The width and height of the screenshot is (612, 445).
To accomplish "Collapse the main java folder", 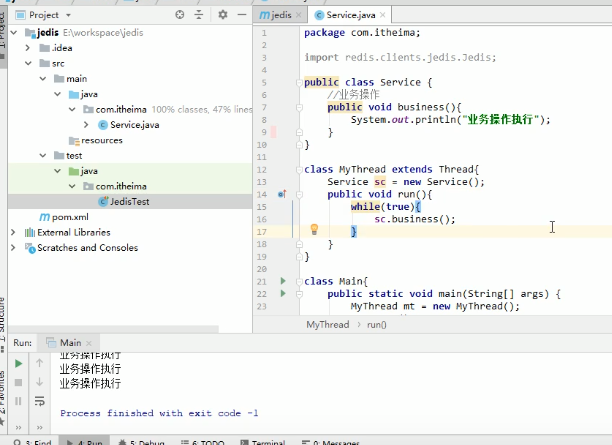I will pyautogui.click(x=57, y=94).
